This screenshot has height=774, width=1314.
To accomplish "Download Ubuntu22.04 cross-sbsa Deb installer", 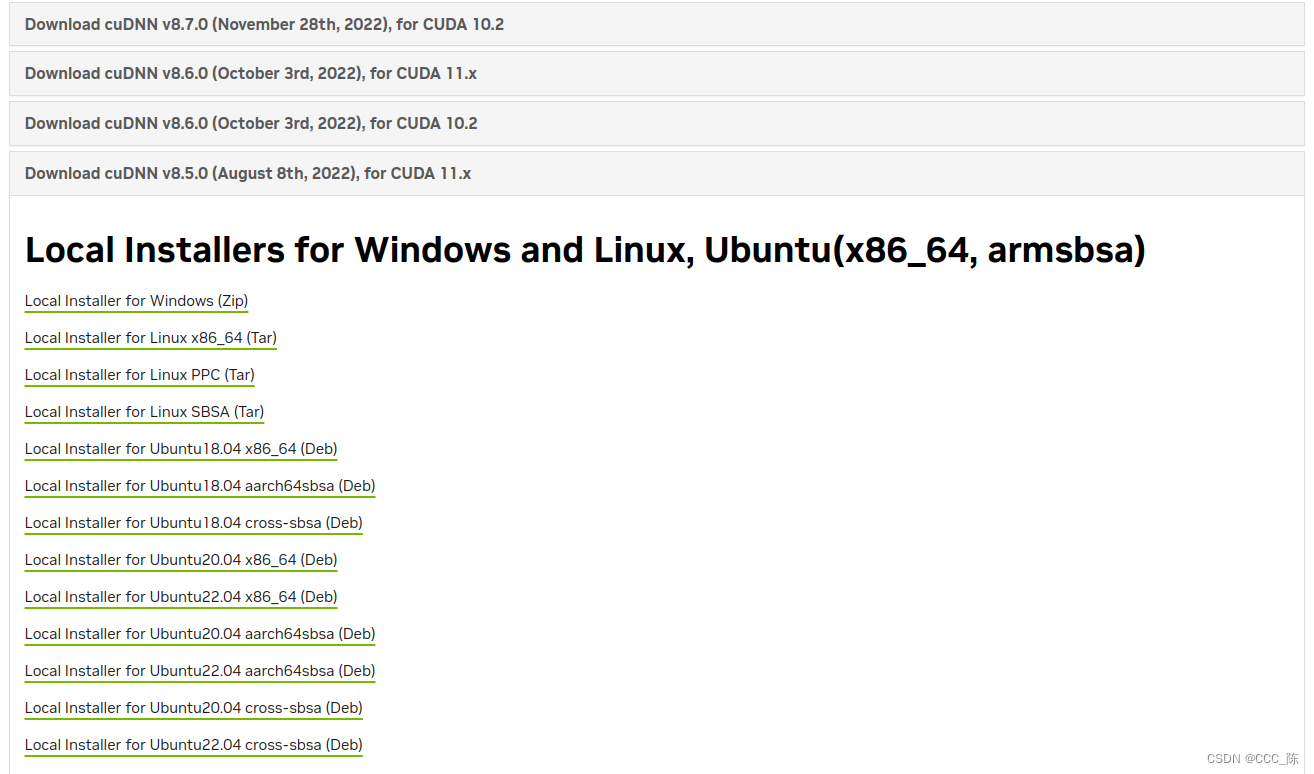I will click(x=193, y=744).
